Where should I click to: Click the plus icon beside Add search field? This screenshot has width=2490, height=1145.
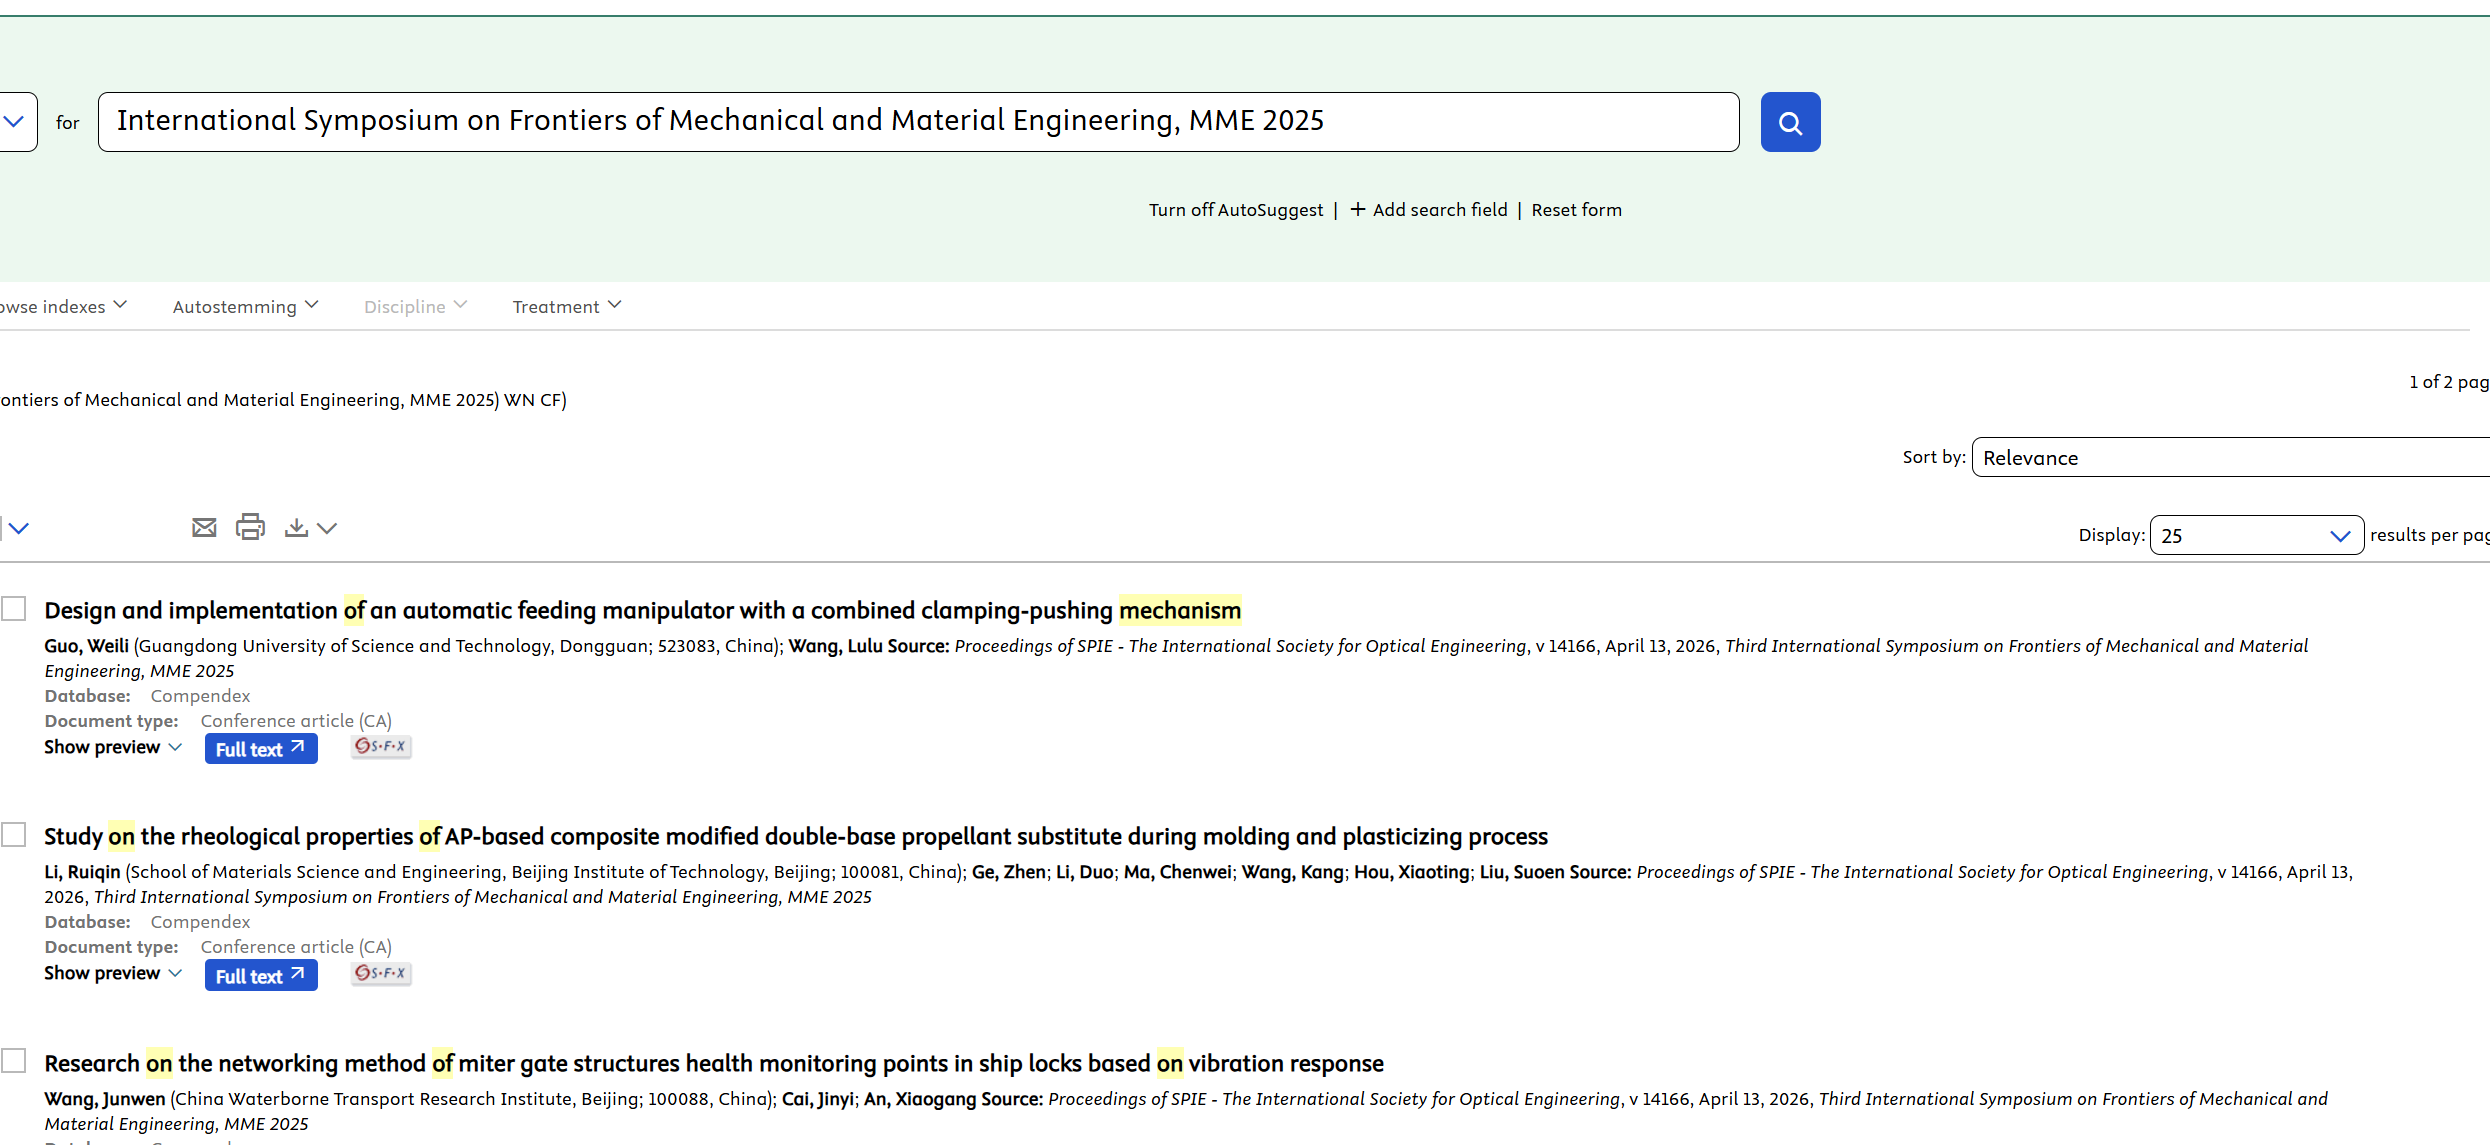tap(1358, 209)
